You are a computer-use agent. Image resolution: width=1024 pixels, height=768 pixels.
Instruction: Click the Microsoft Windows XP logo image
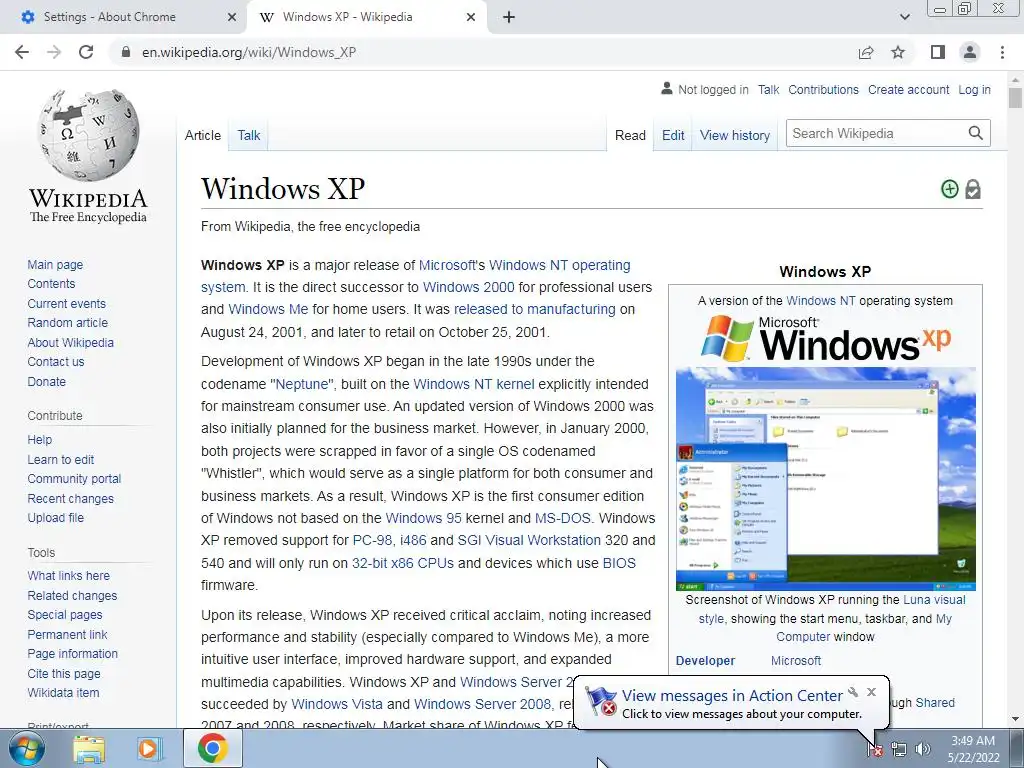[825, 338]
